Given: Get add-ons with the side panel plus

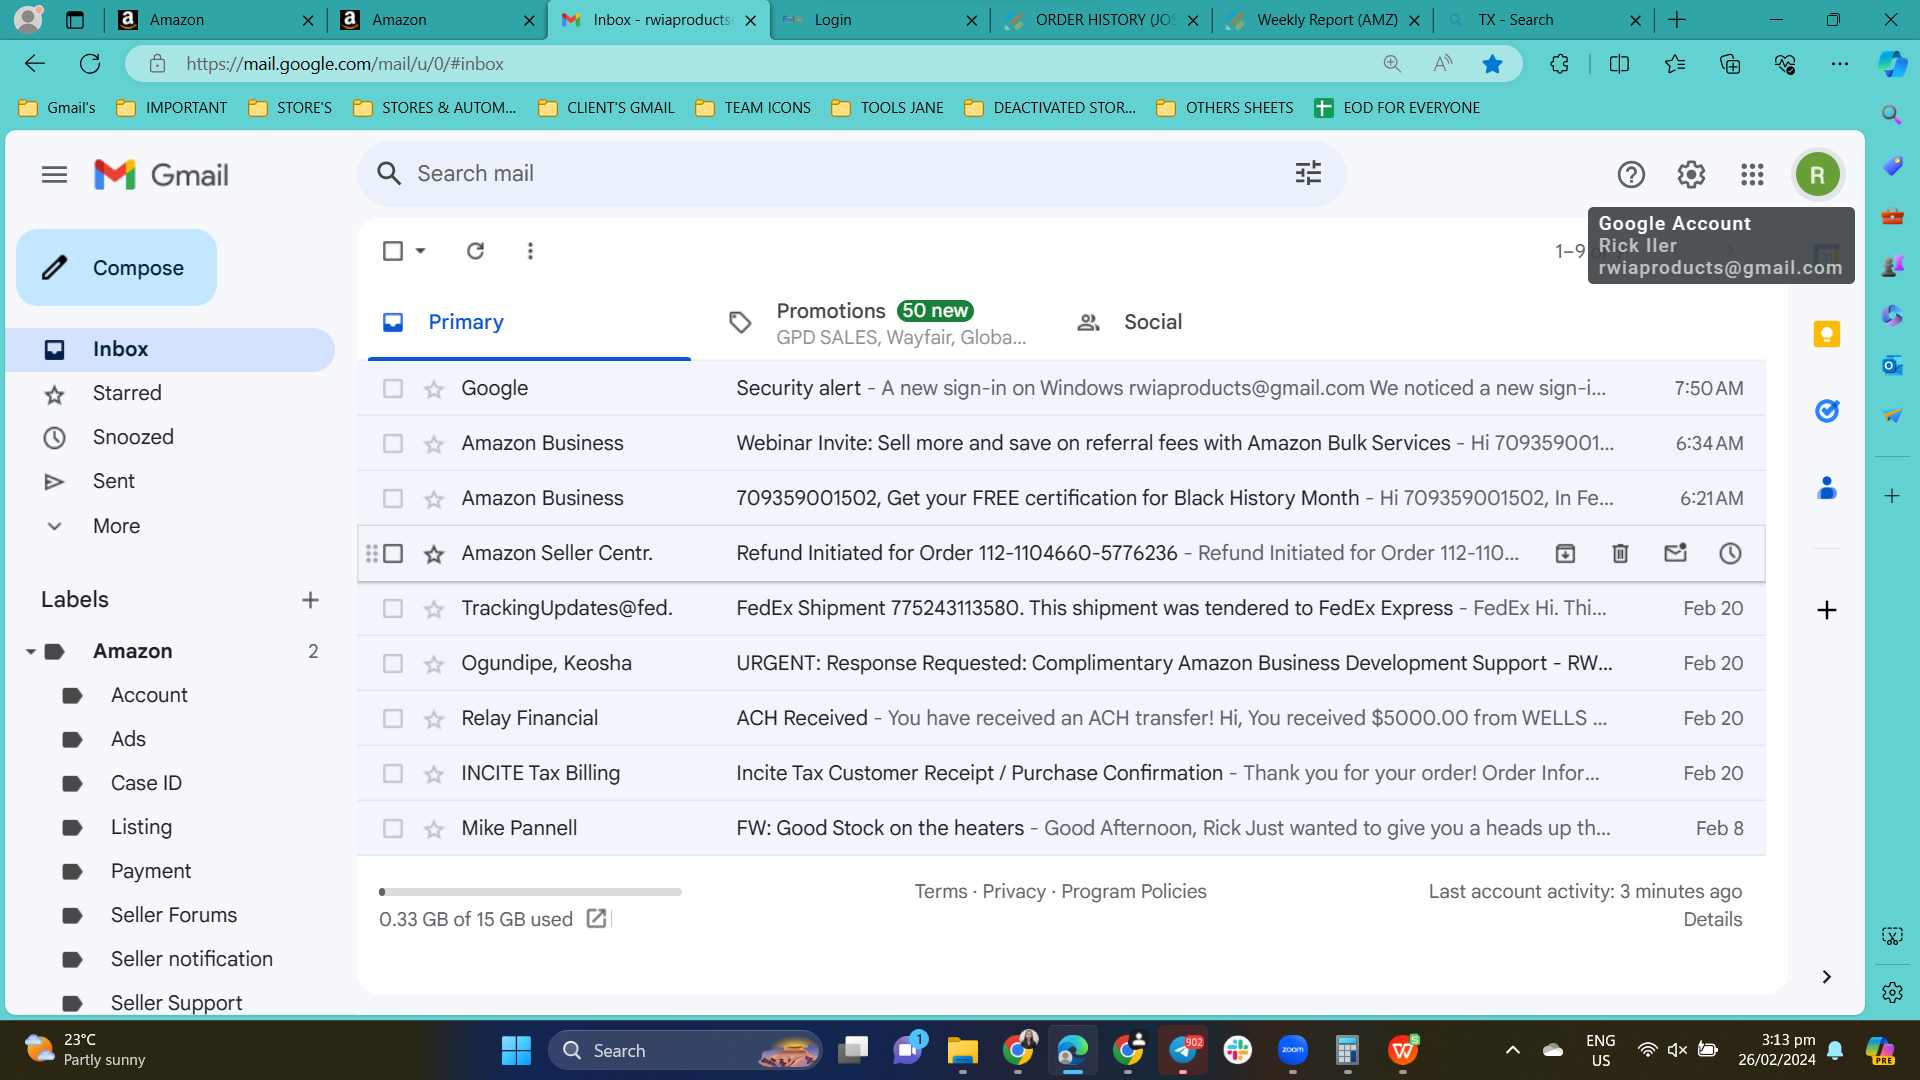Looking at the screenshot, I should [x=1827, y=610].
